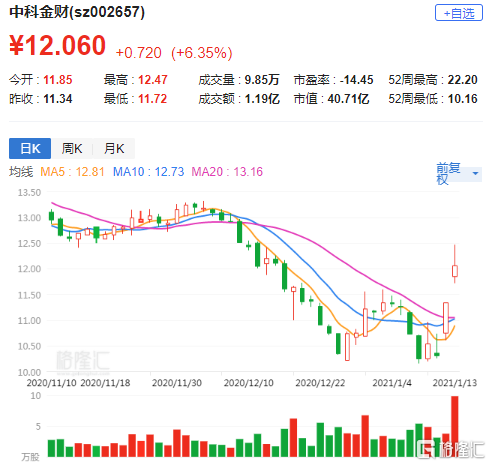This screenshot has width=491, height=466.
Task: Click the 52周最高 value 22.20
Action: click(463, 80)
